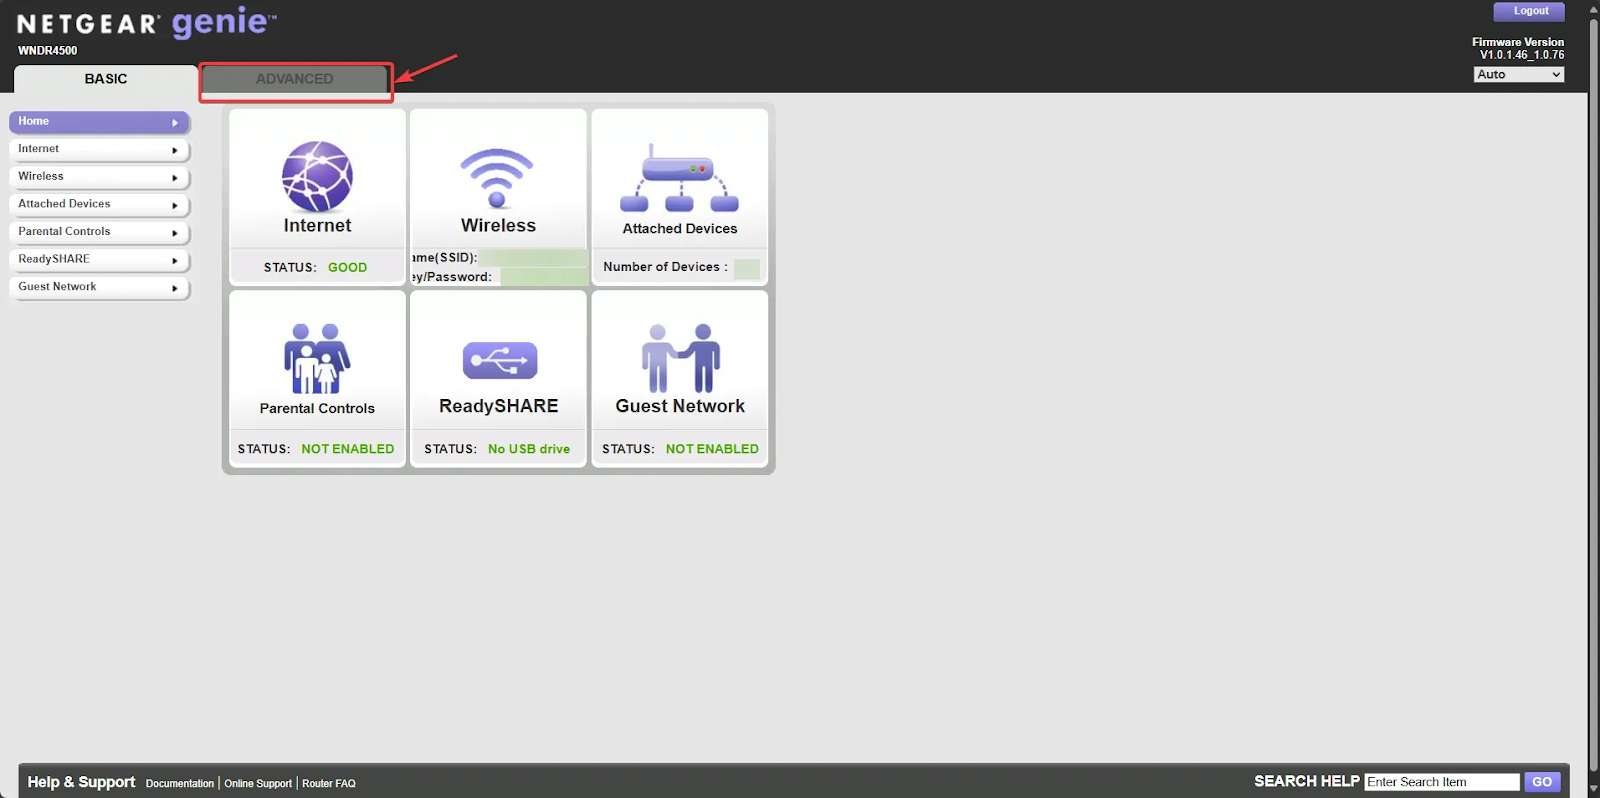
Task: Click the arrow beside Home menu item
Action: click(175, 123)
